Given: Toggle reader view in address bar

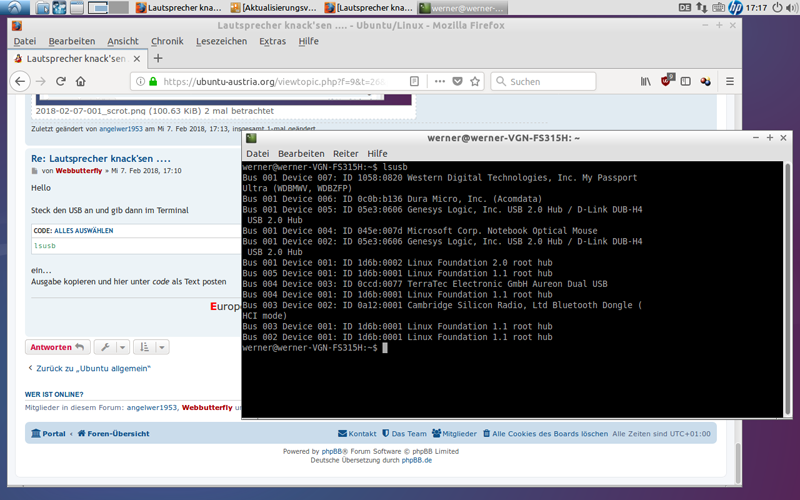Looking at the screenshot, I should pyautogui.click(x=415, y=82).
